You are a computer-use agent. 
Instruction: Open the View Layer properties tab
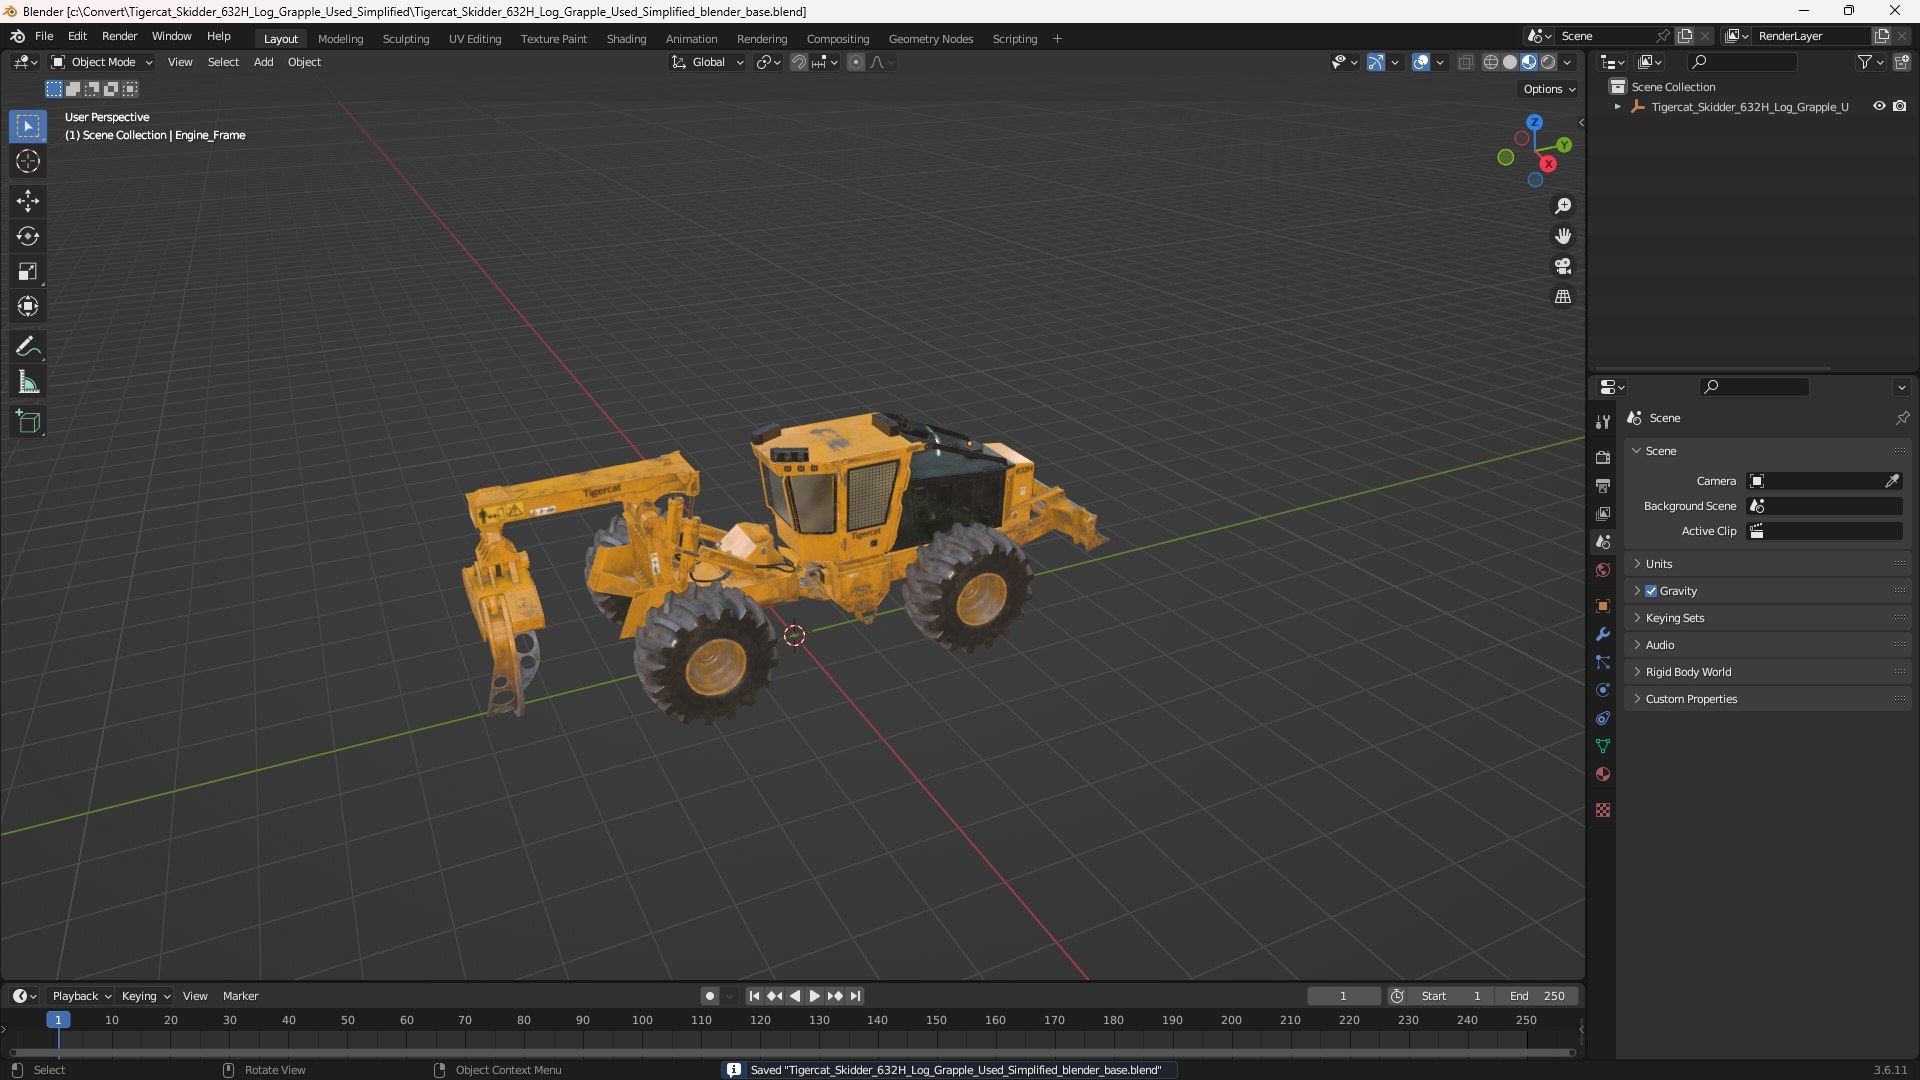1603,513
